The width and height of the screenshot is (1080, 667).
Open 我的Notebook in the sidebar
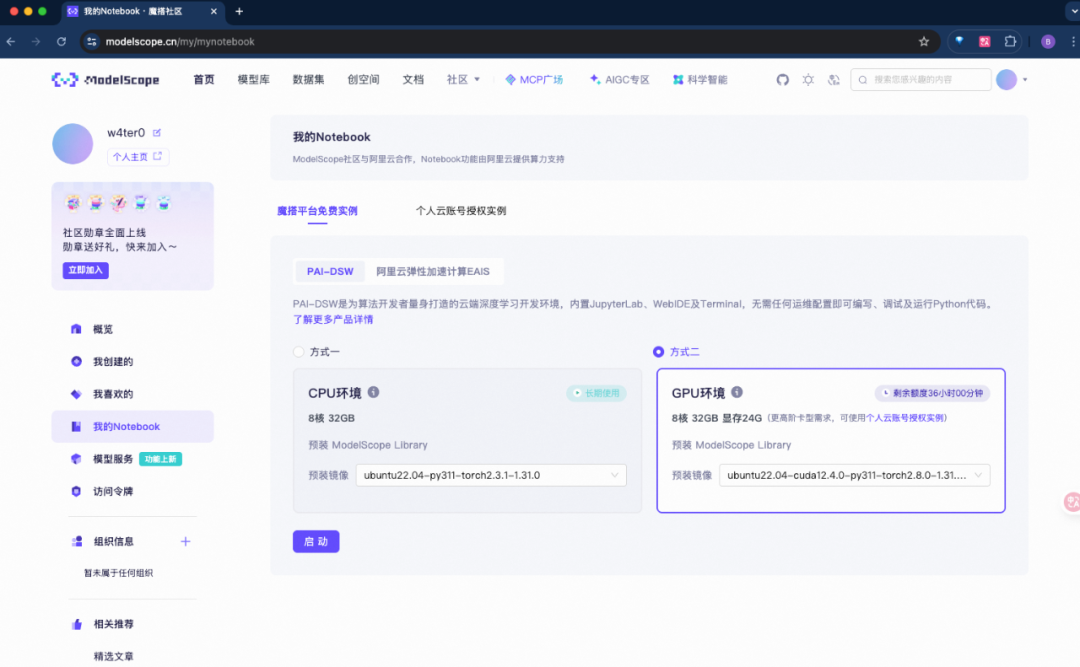pos(132,427)
